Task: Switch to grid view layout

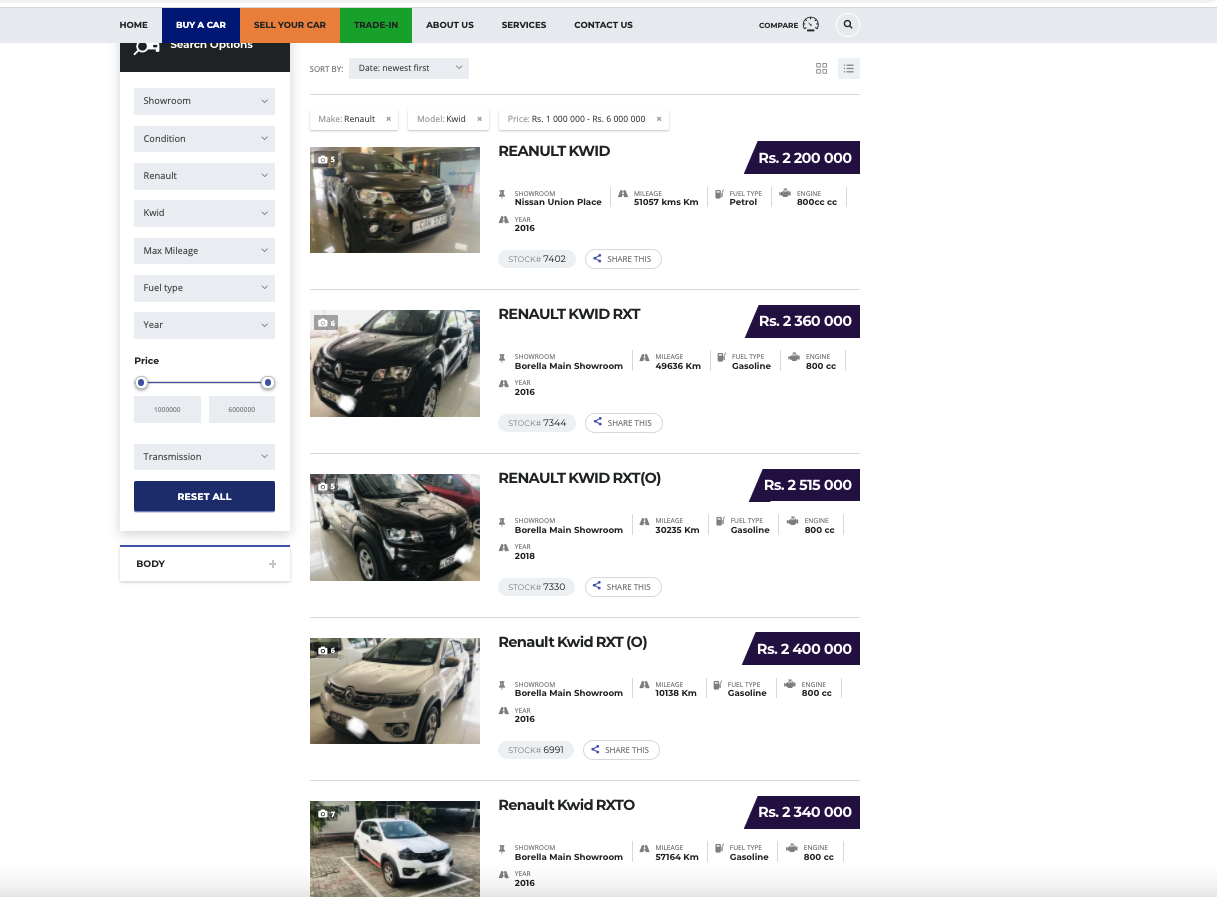Action: 822,69
